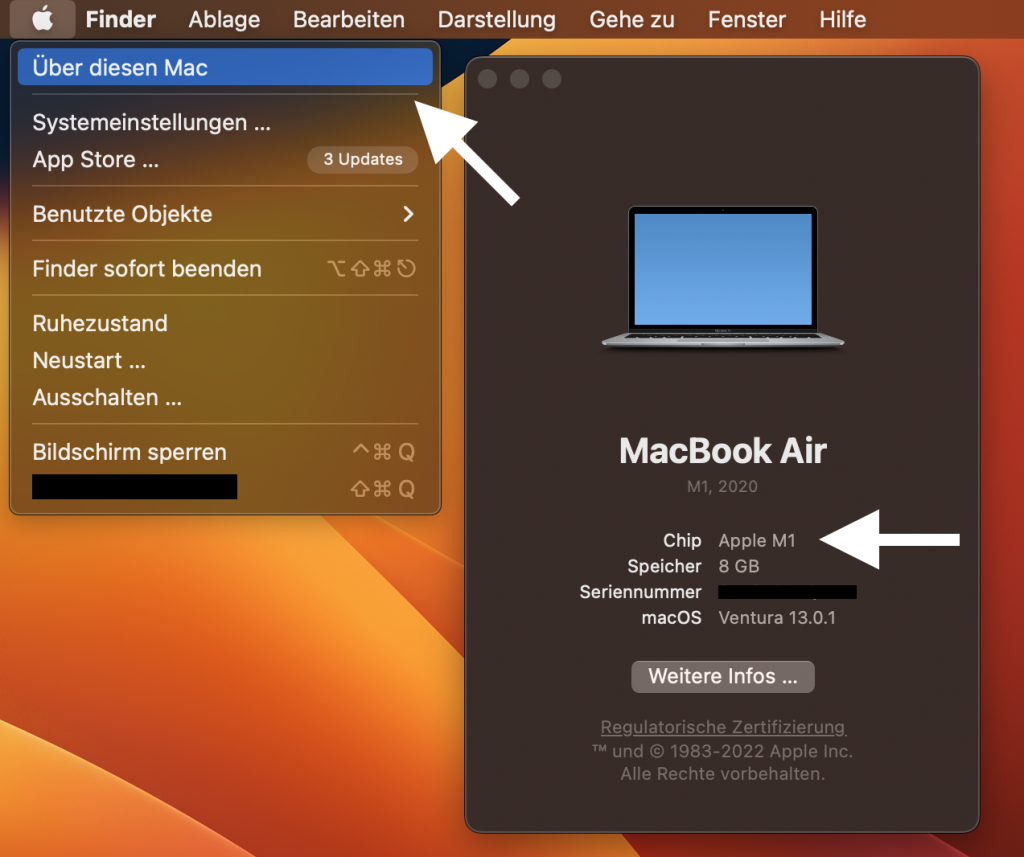1024x857 pixels.
Task: Open the Hilfe menu
Action: tap(842, 20)
